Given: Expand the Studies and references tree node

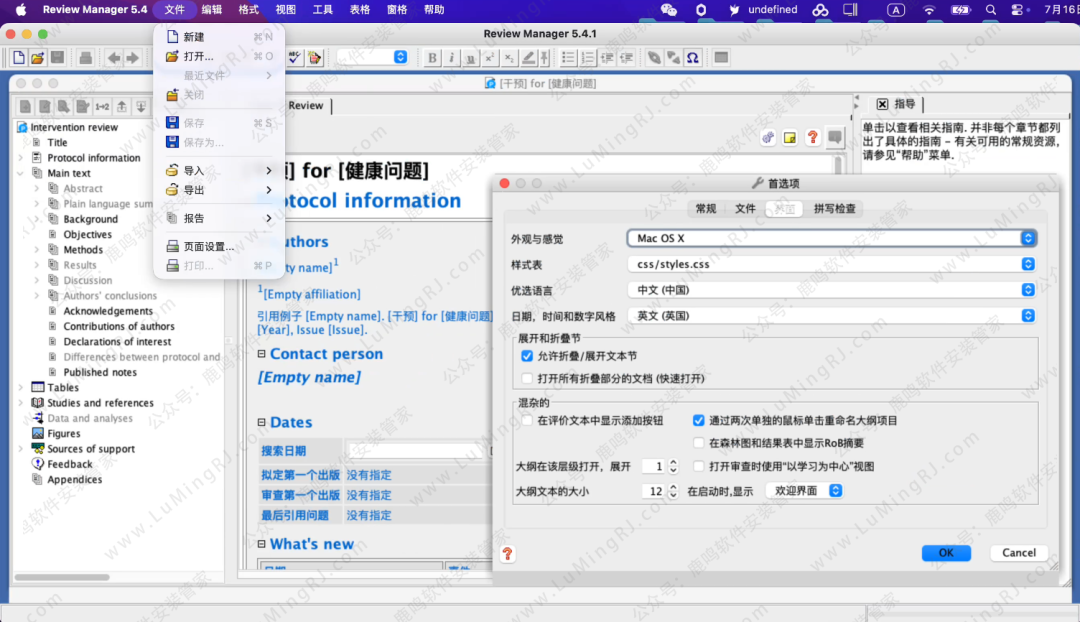Looking at the screenshot, I should pyautogui.click(x=22, y=403).
